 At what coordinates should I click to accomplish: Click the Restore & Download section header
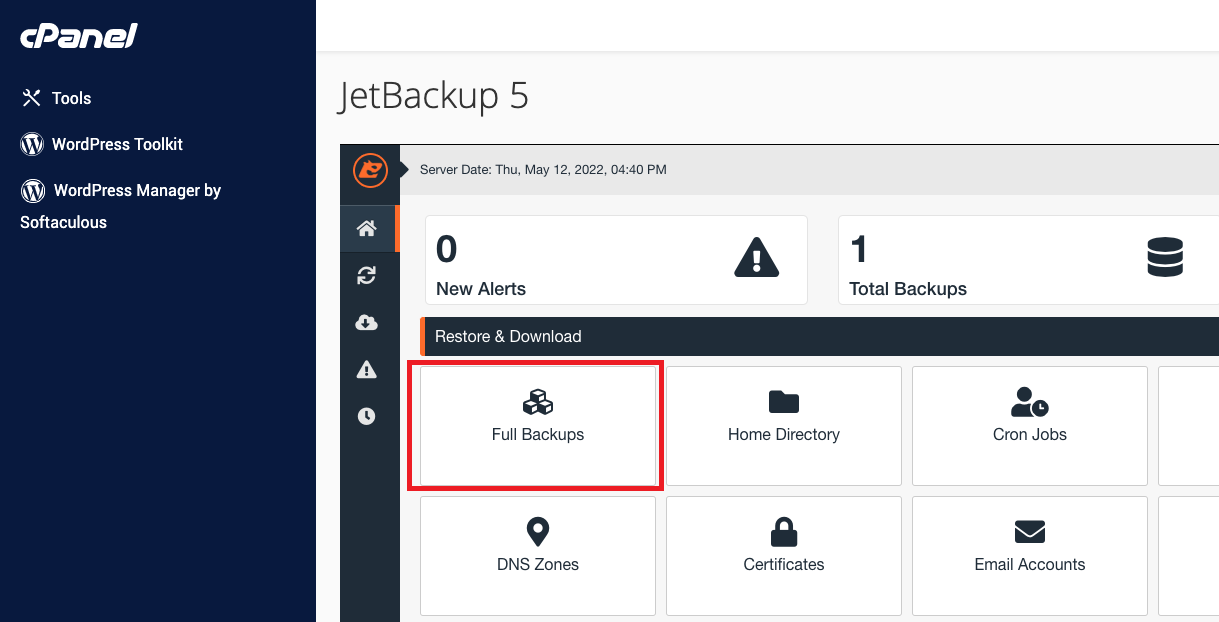coord(820,336)
